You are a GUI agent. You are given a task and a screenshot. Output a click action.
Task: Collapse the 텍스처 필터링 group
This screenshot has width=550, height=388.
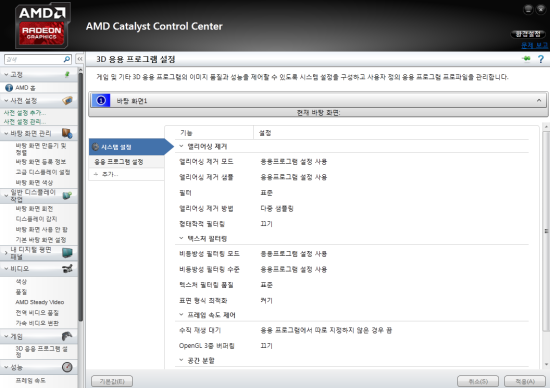coord(181,238)
